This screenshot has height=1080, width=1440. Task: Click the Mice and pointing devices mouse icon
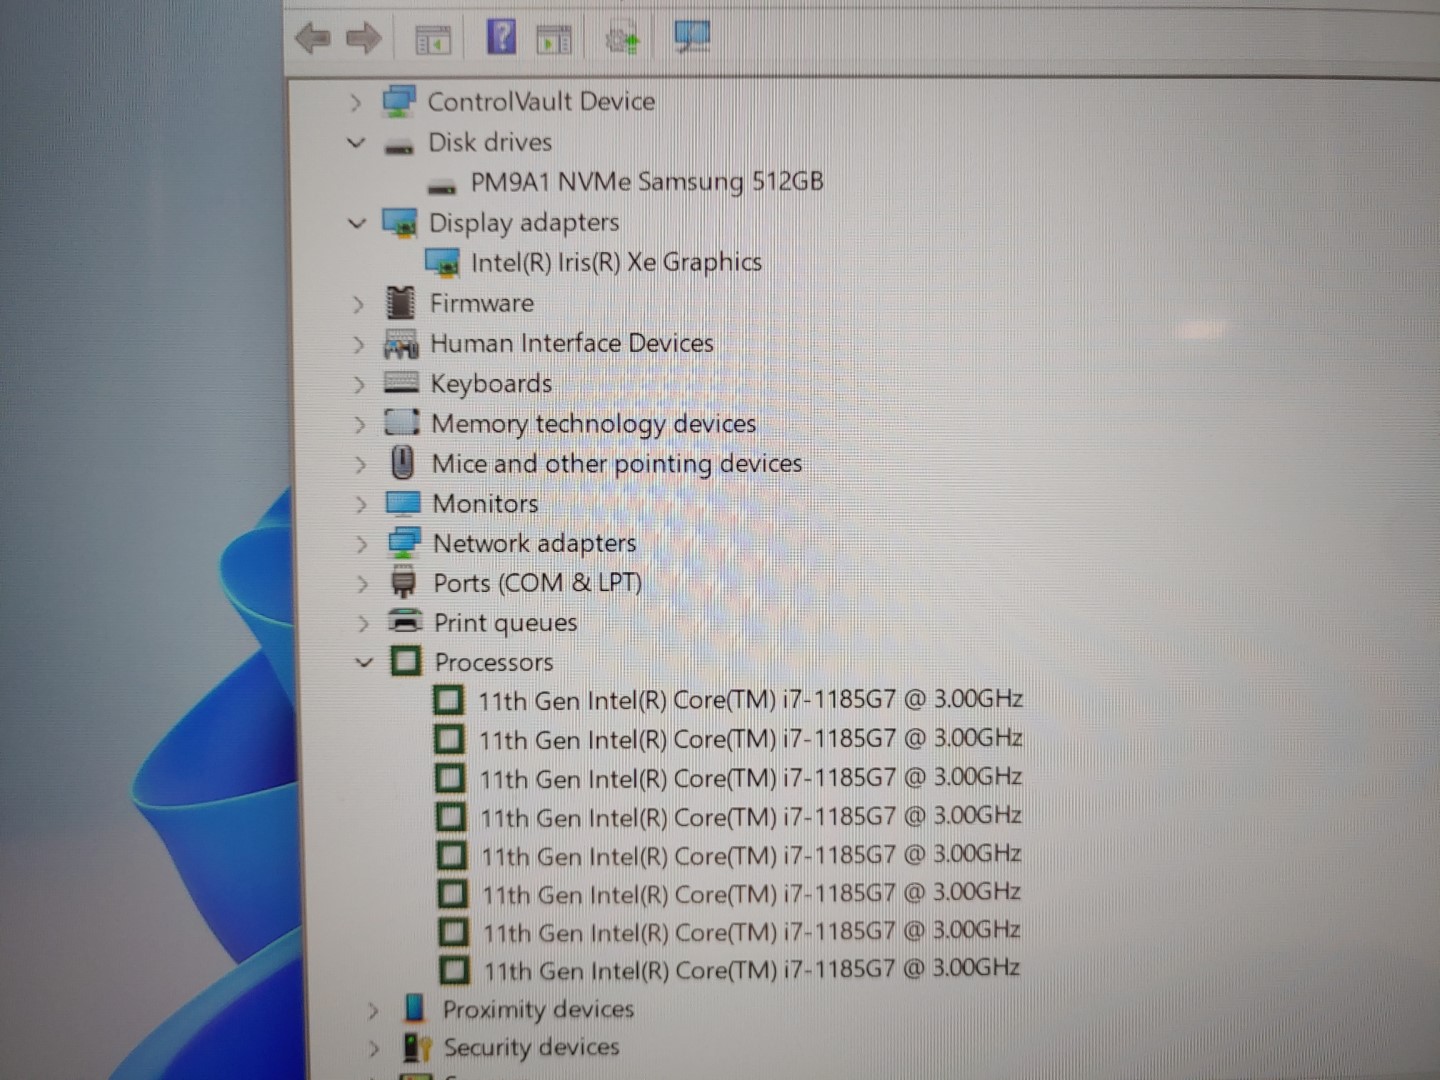[403, 463]
